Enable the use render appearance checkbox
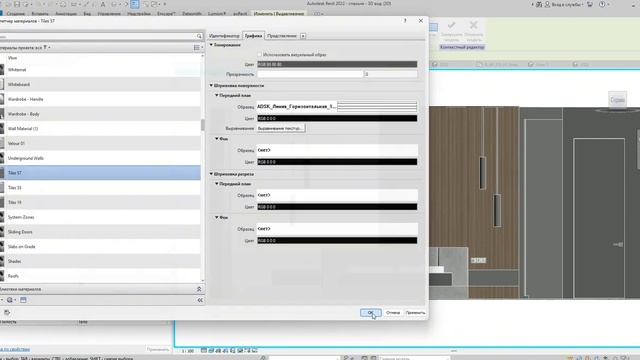Viewport: 640px width, 360px height. [x=259, y=54]
